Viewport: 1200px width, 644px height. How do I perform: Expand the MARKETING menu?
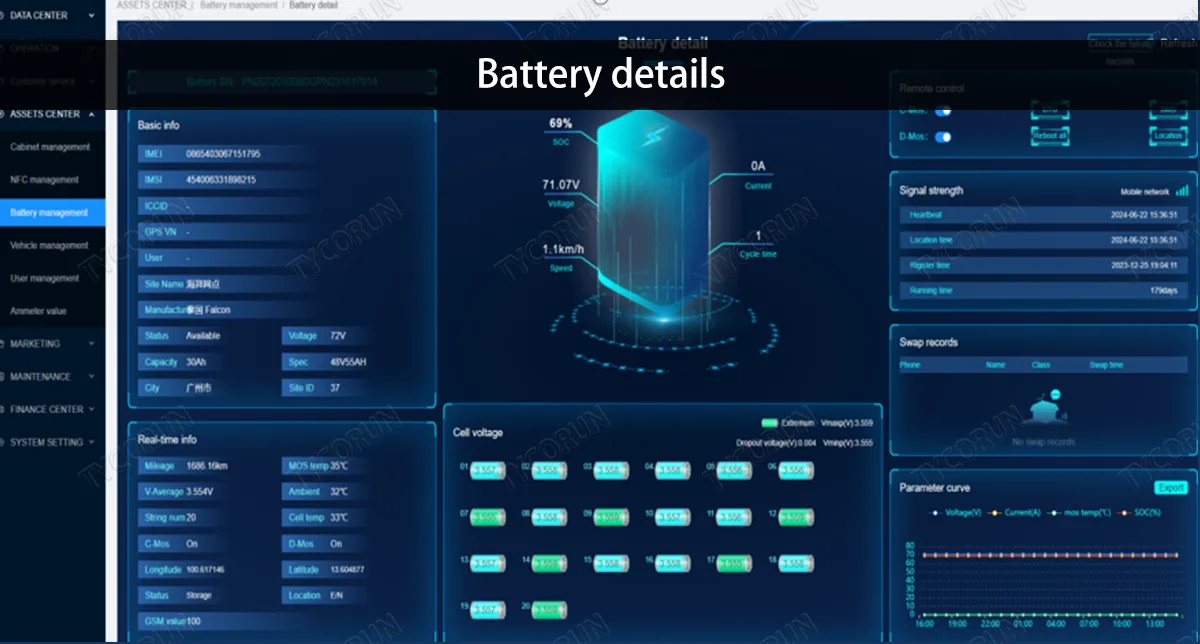pyautogui.click(x=52, y=343)
